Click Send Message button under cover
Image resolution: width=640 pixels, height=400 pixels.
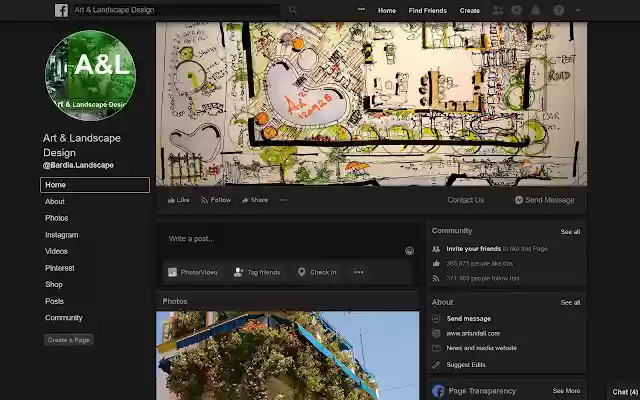click(x=544, y=200)
